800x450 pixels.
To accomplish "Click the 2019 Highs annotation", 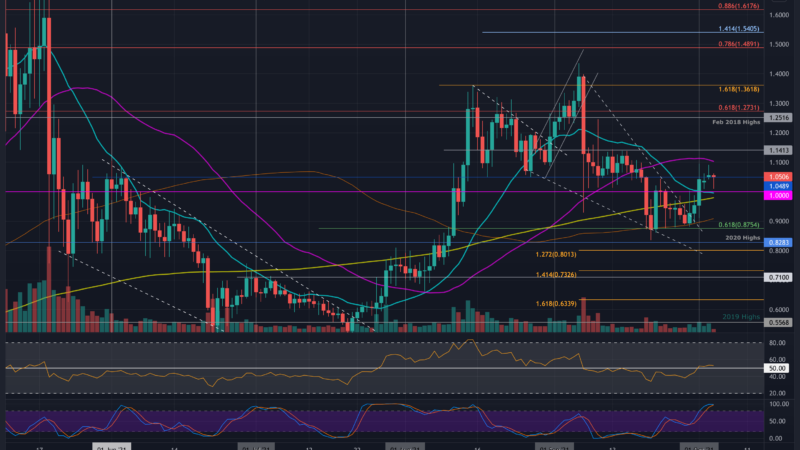I will (741, 317).
